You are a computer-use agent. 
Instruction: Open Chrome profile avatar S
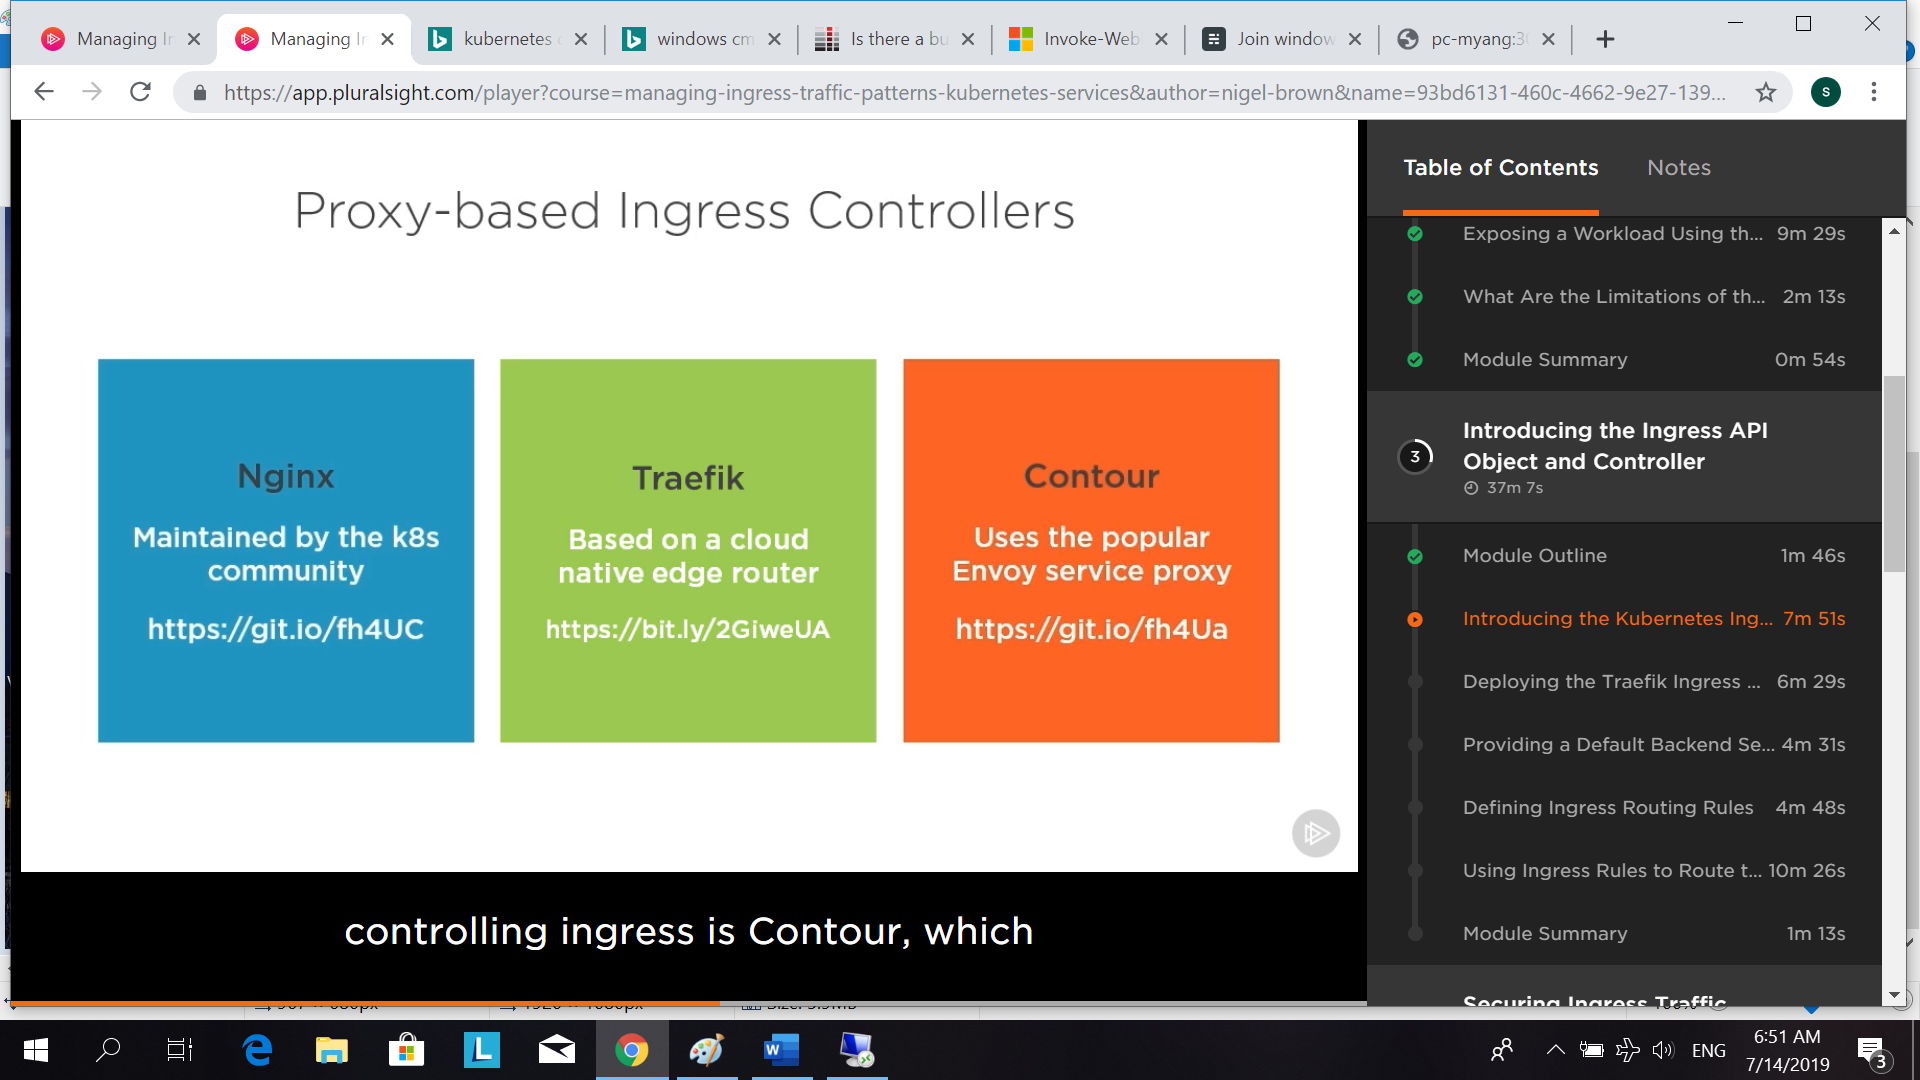point(1825,93)
